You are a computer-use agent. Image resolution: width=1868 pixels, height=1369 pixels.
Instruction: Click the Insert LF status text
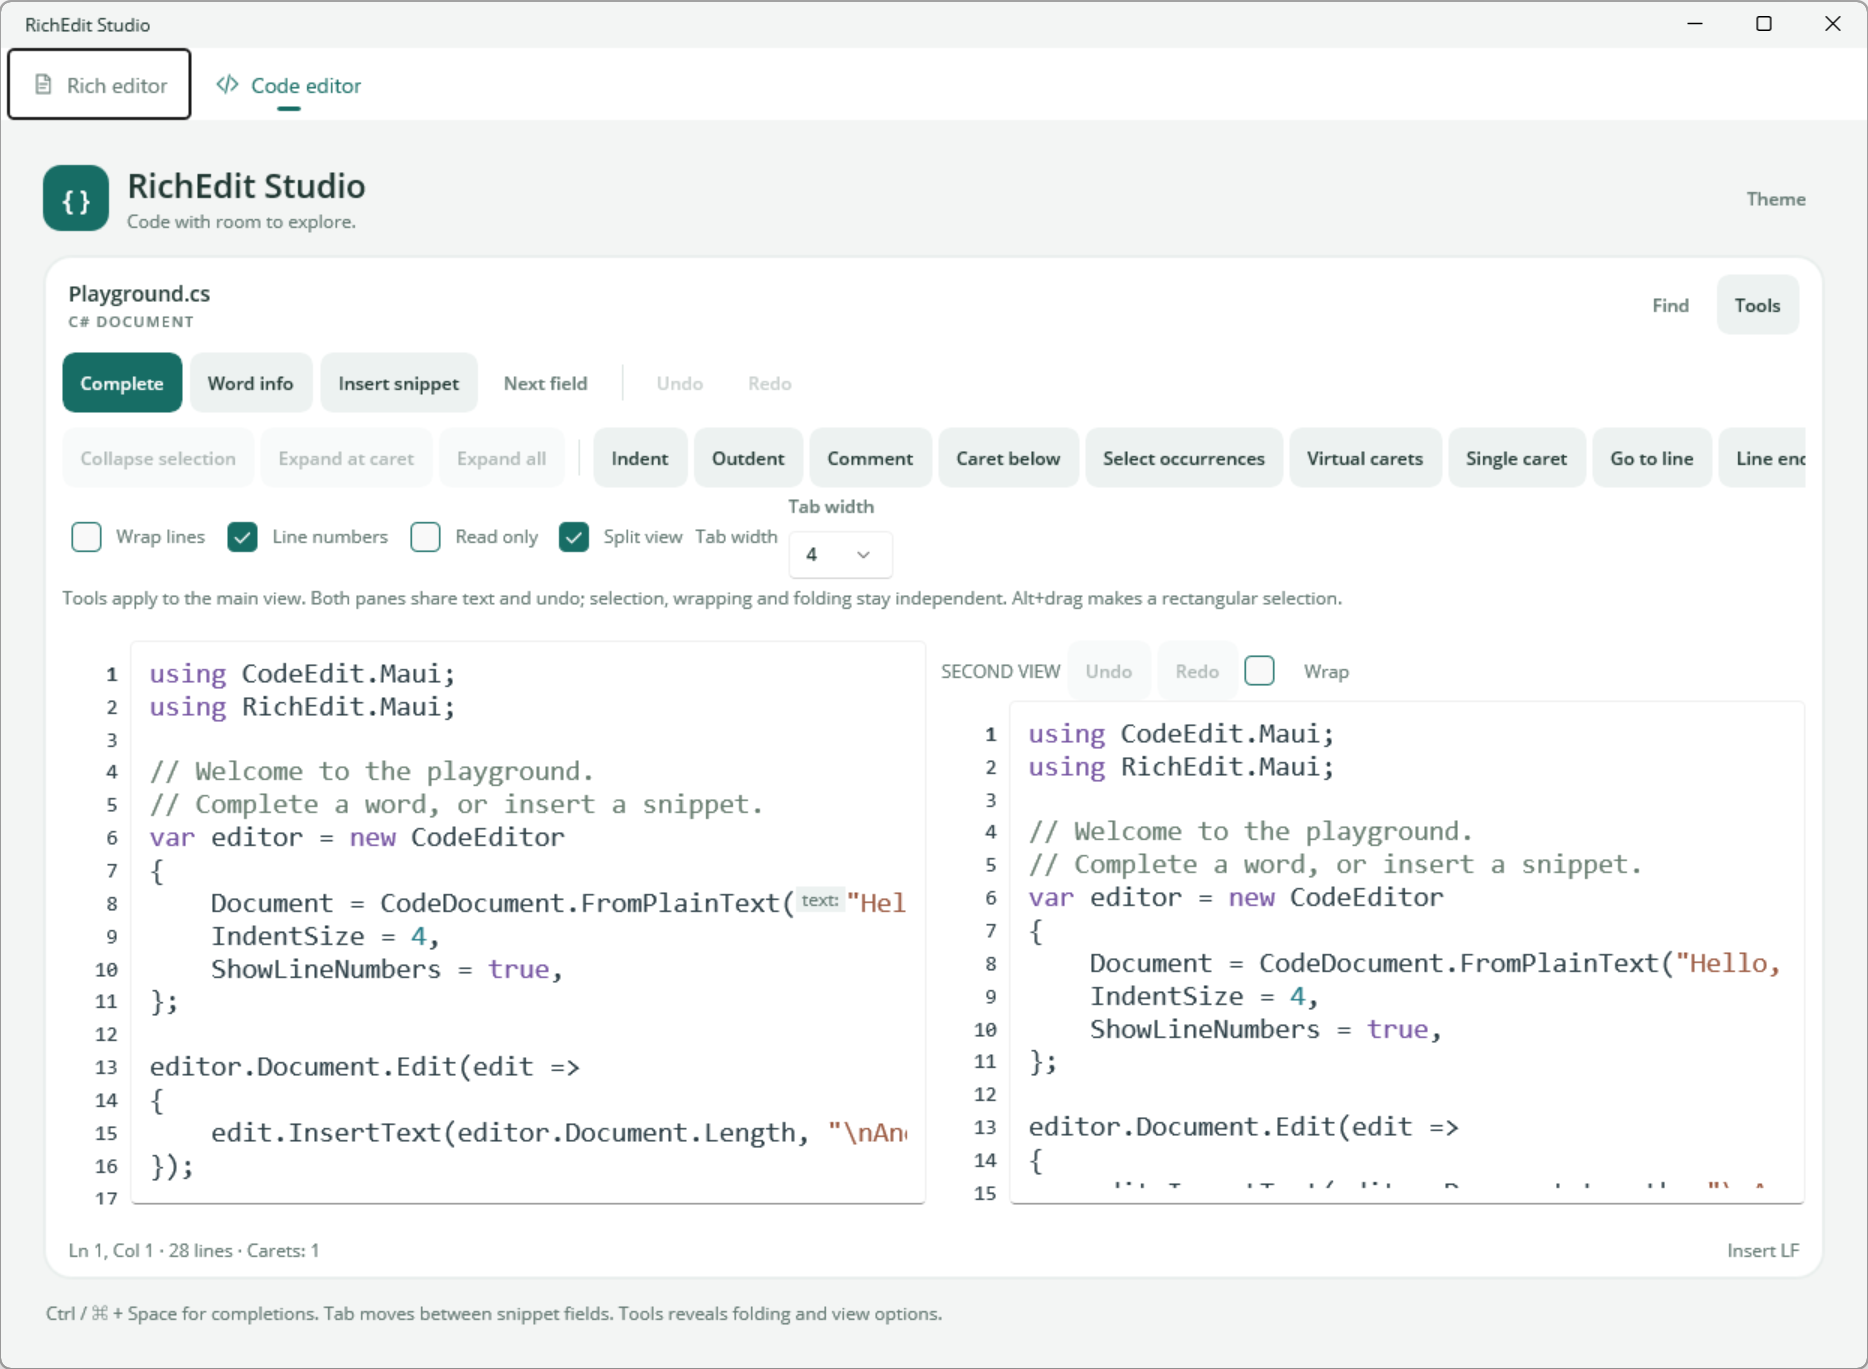click(1763, 1250)
